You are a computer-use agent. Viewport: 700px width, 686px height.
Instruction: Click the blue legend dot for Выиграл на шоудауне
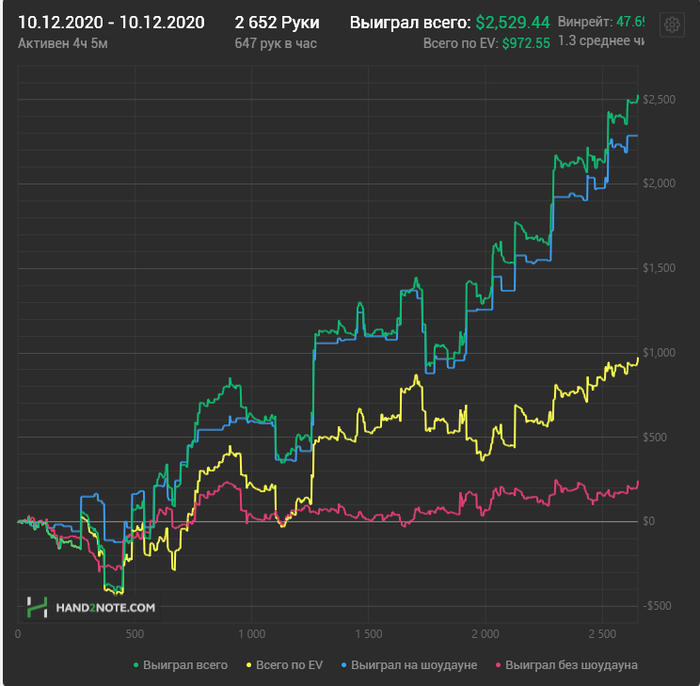[x=344, y=665]
